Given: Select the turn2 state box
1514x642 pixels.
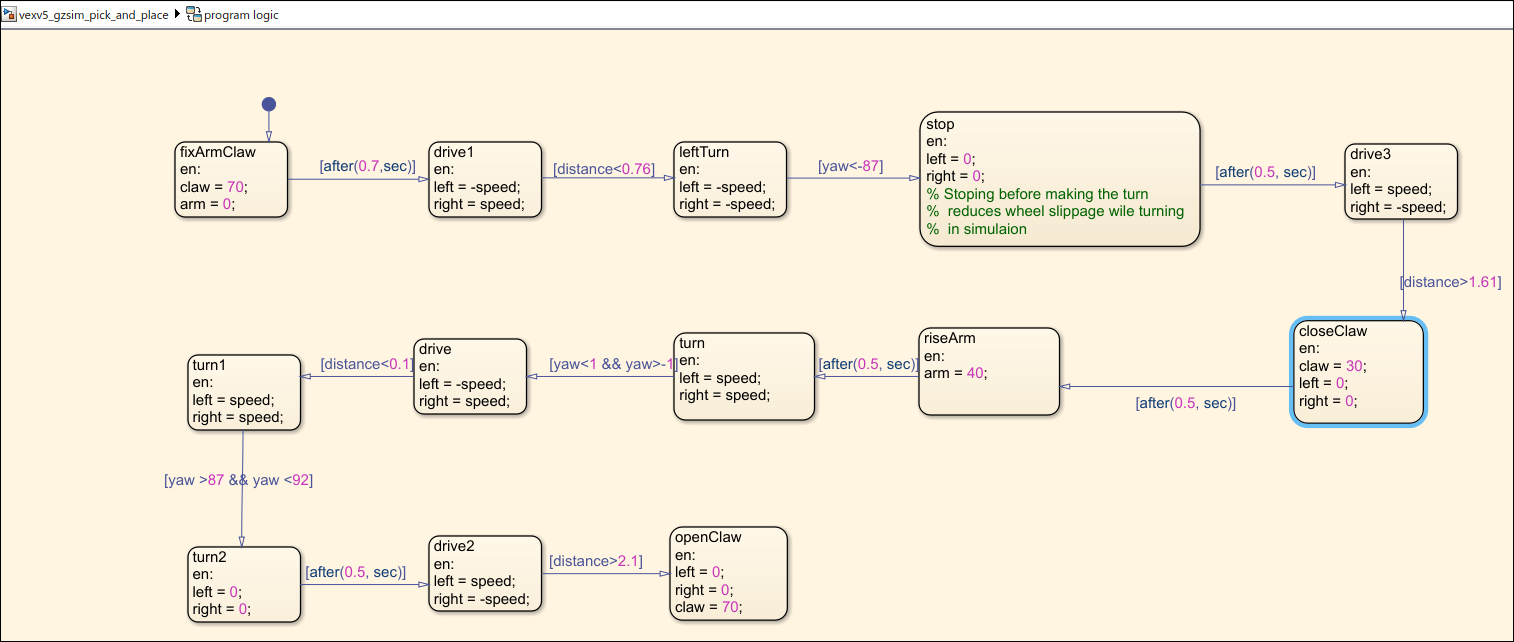Looking at the screenshot, I should click(x=243, y=584).
